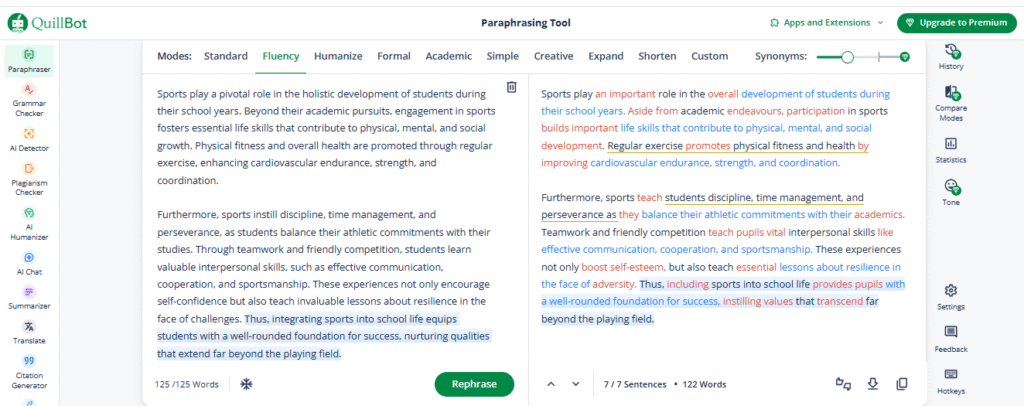Screen dimensions: 1024x406
Task: Click the Rephrase button
Action: 474,384
